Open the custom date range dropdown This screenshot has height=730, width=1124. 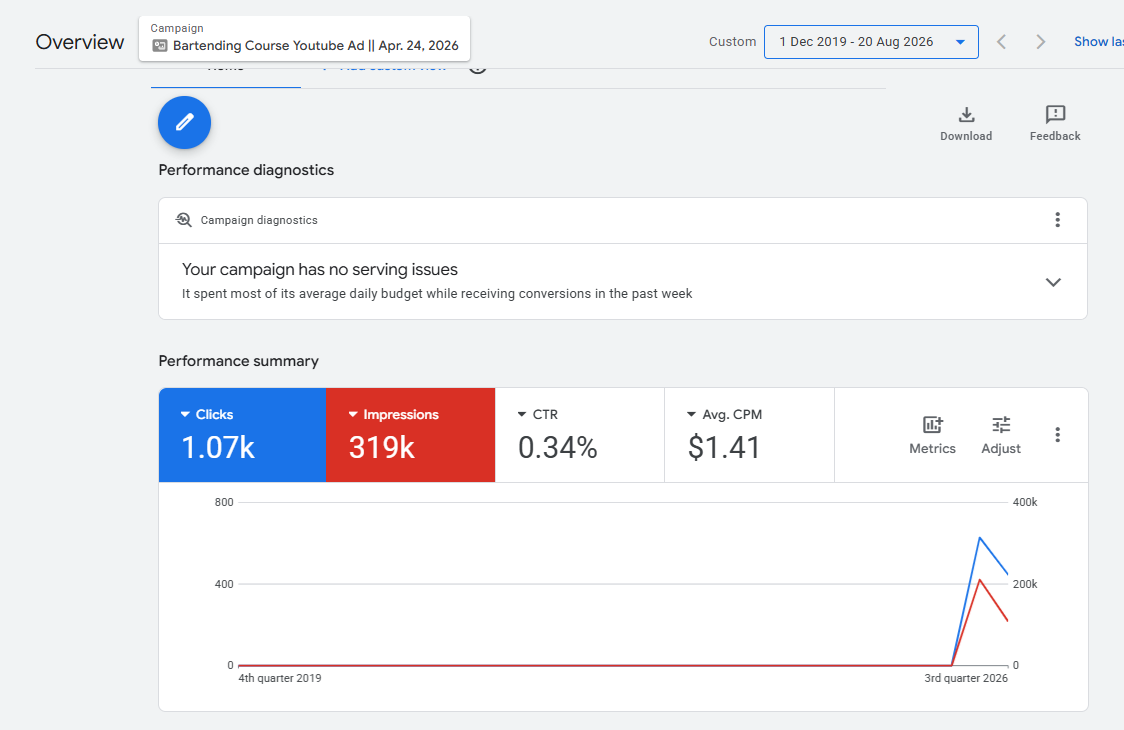[871, 42]
